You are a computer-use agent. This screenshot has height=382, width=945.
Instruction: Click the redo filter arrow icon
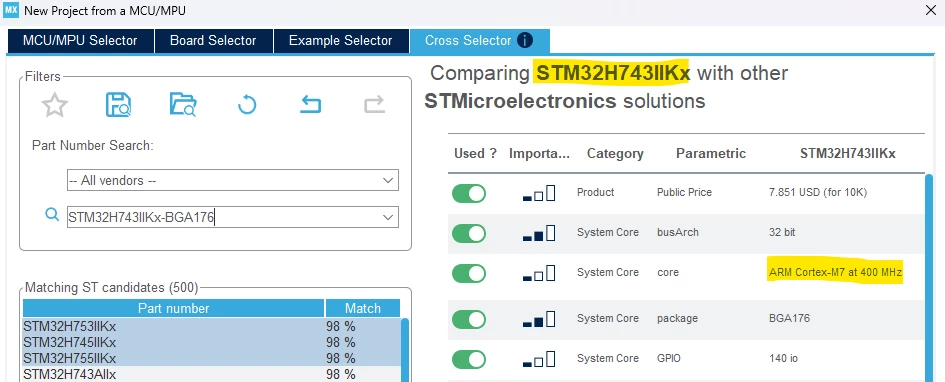374,105
